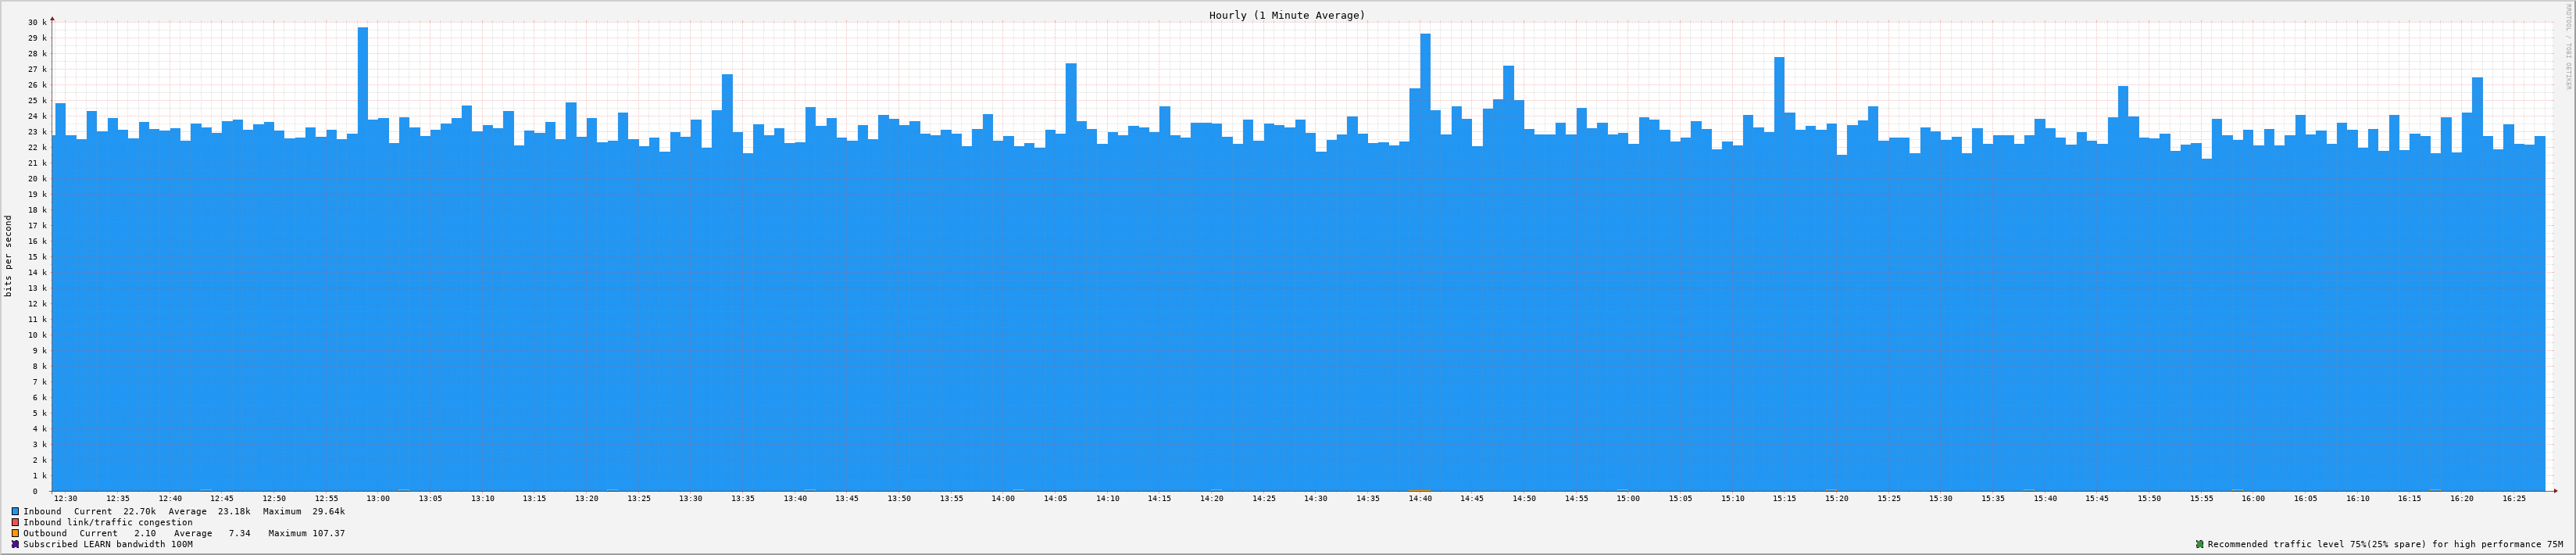The image size is (2576, 555).
Task: Click the orange Outbound legend swatch
Action: (x=15, y=533)
